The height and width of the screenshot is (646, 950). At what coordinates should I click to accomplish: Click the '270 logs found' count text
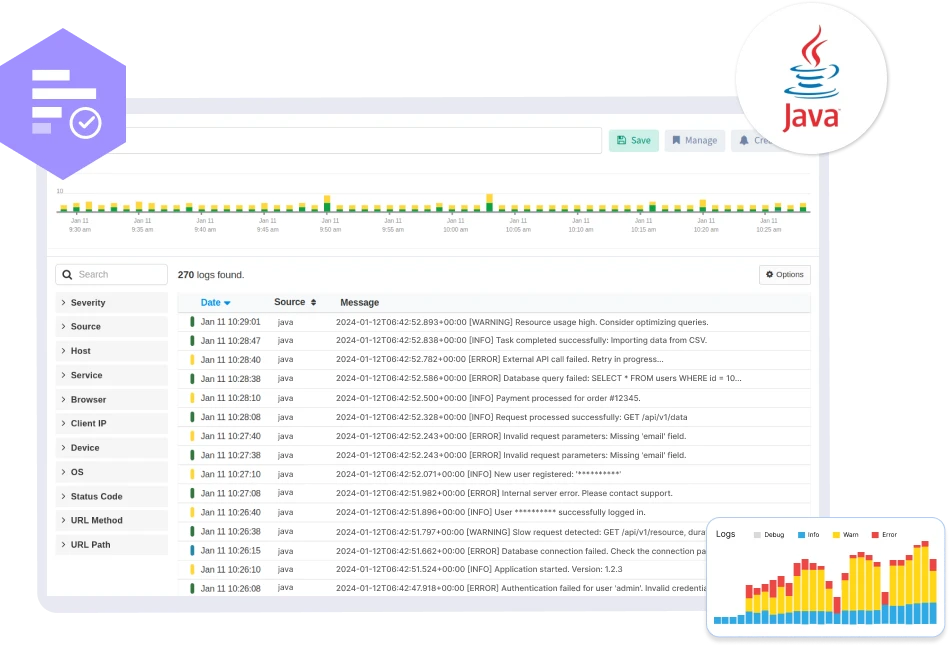pos(211,275)
